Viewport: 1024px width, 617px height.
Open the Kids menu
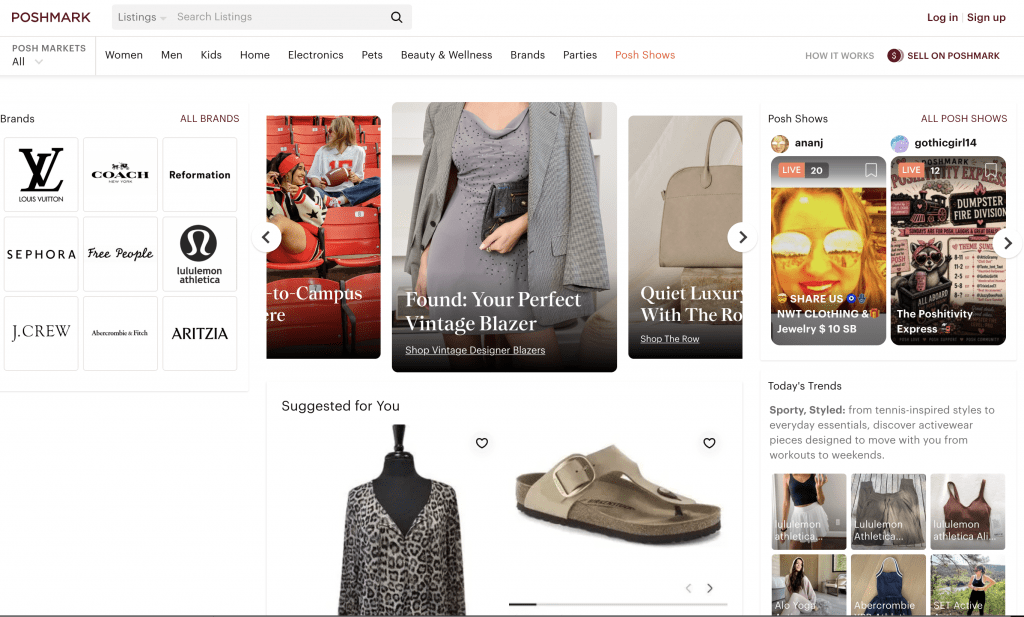(211, 55)
